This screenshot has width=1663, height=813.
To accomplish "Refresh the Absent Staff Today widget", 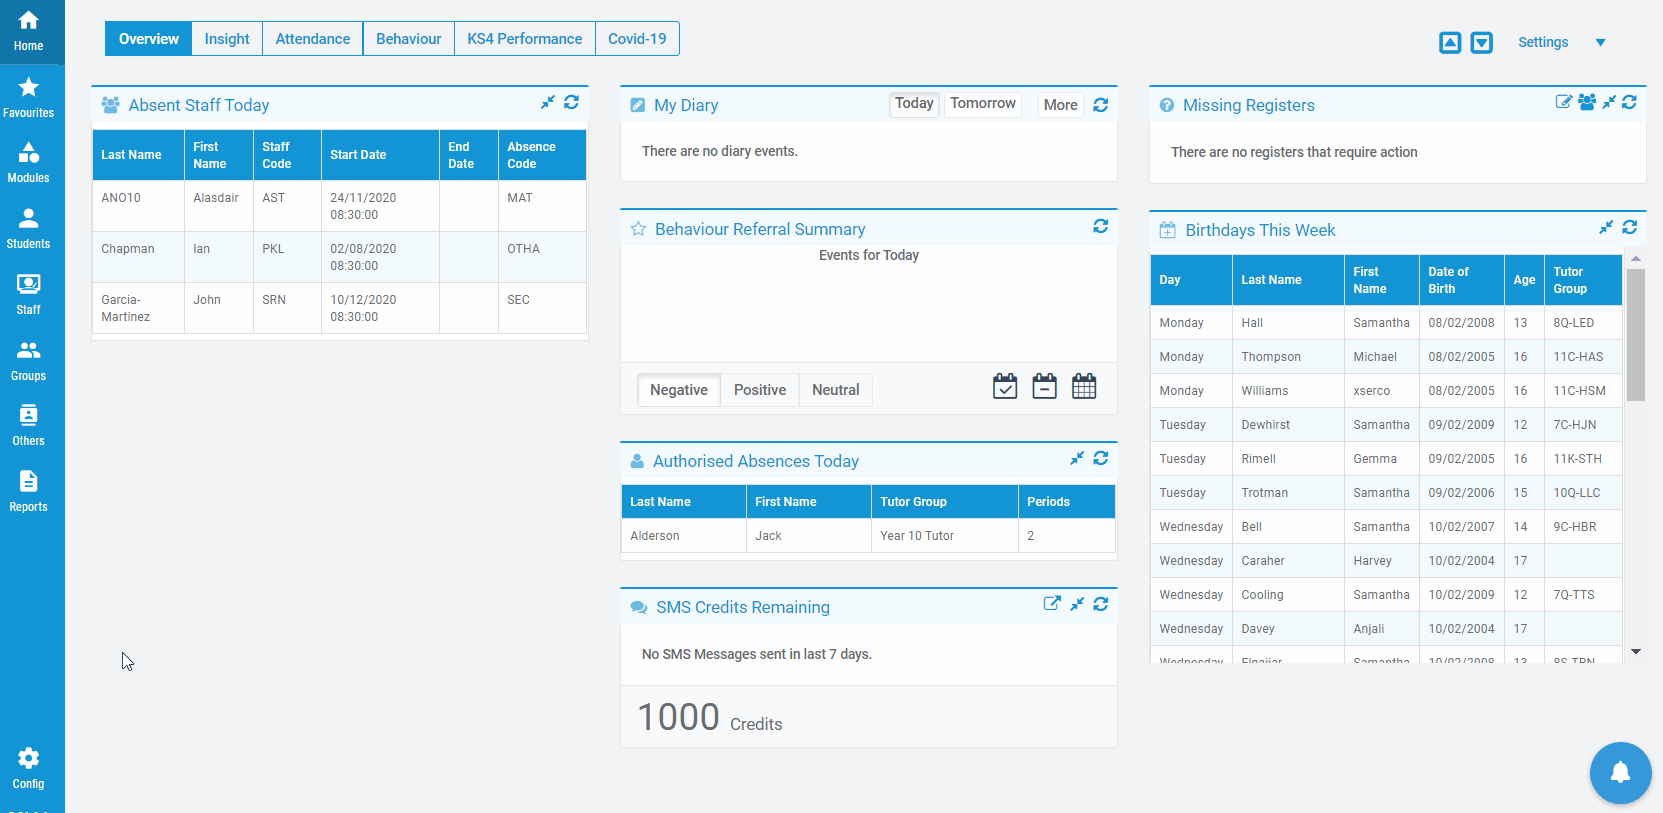I will point(571,102).
